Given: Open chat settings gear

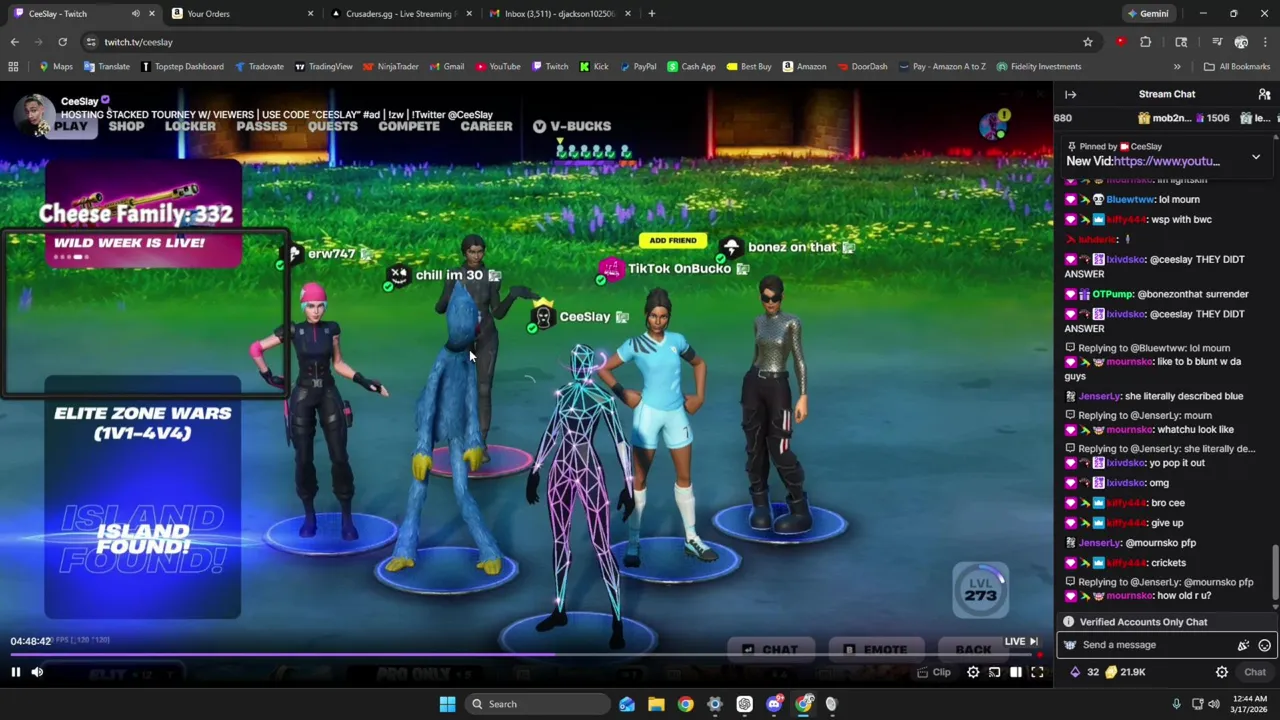Looking at the screenshot, I should click(x=1221, y=672).
